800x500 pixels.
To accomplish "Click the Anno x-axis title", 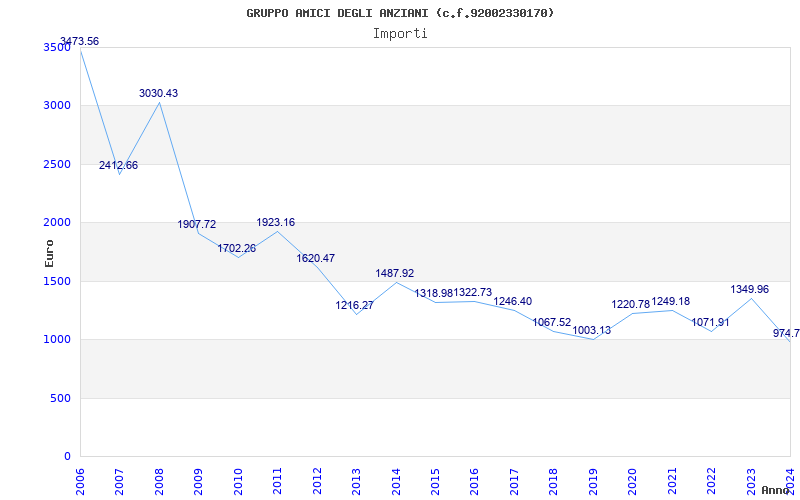I will (x=776, y=490).
